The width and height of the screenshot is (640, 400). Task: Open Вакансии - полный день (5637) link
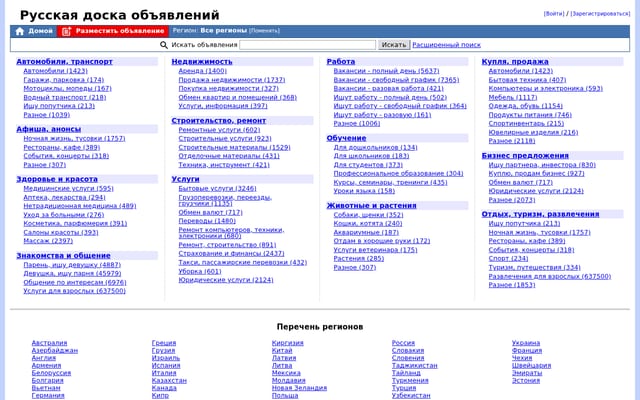click(x=386, y=71)
